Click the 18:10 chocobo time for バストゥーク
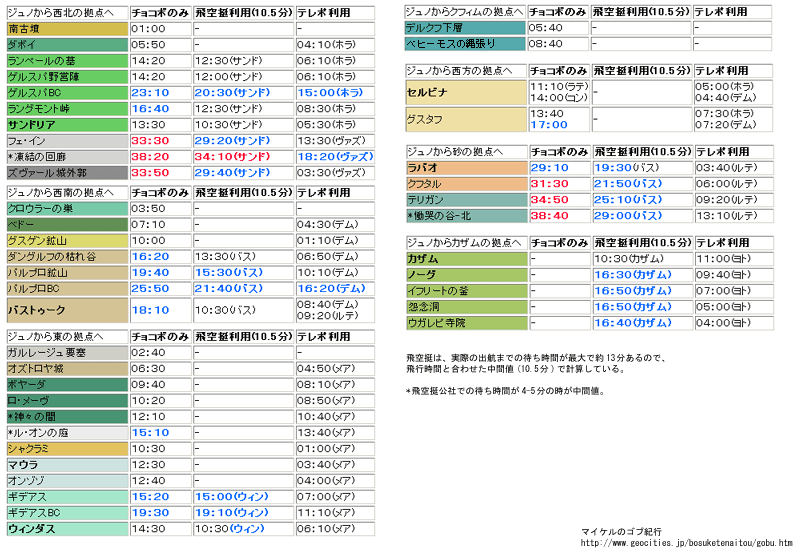The width and height of the screenshot is (800, 552). [x=150, y=310]
